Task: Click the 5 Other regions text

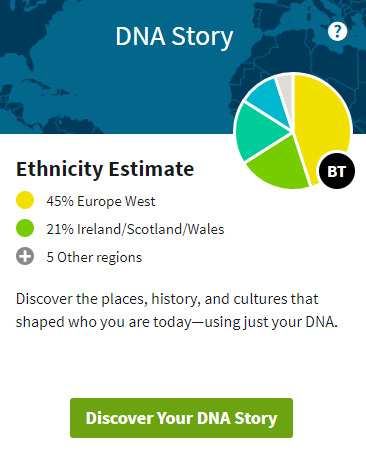Action: coord(94,257)
